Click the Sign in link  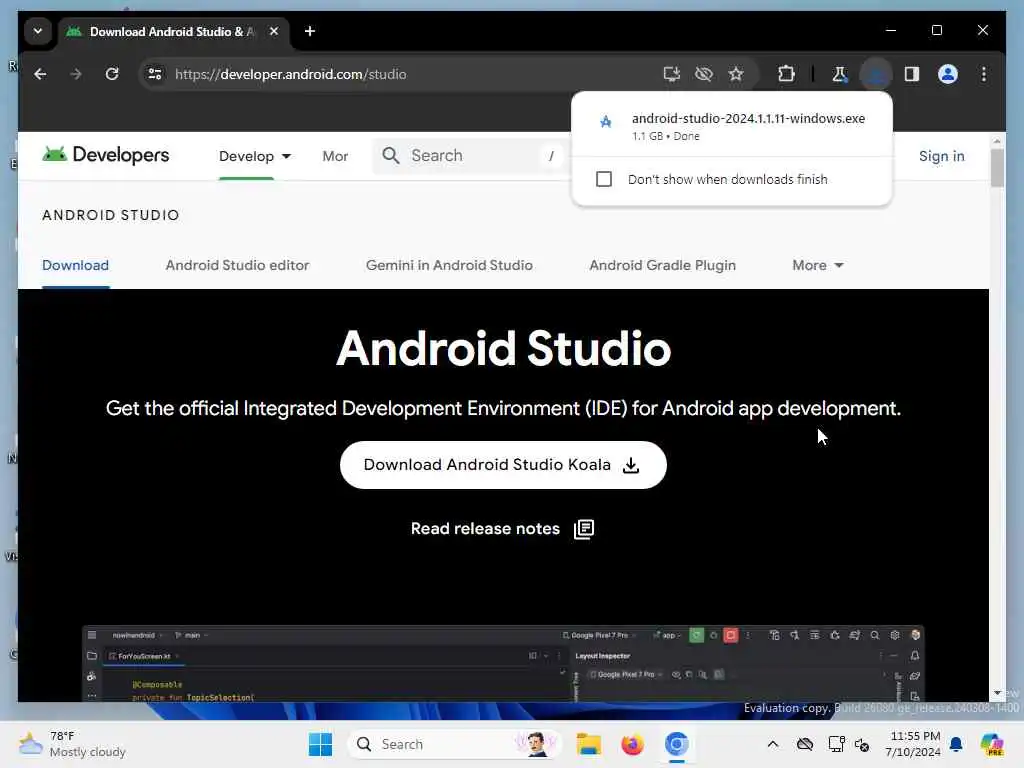[x=941, y=156]
